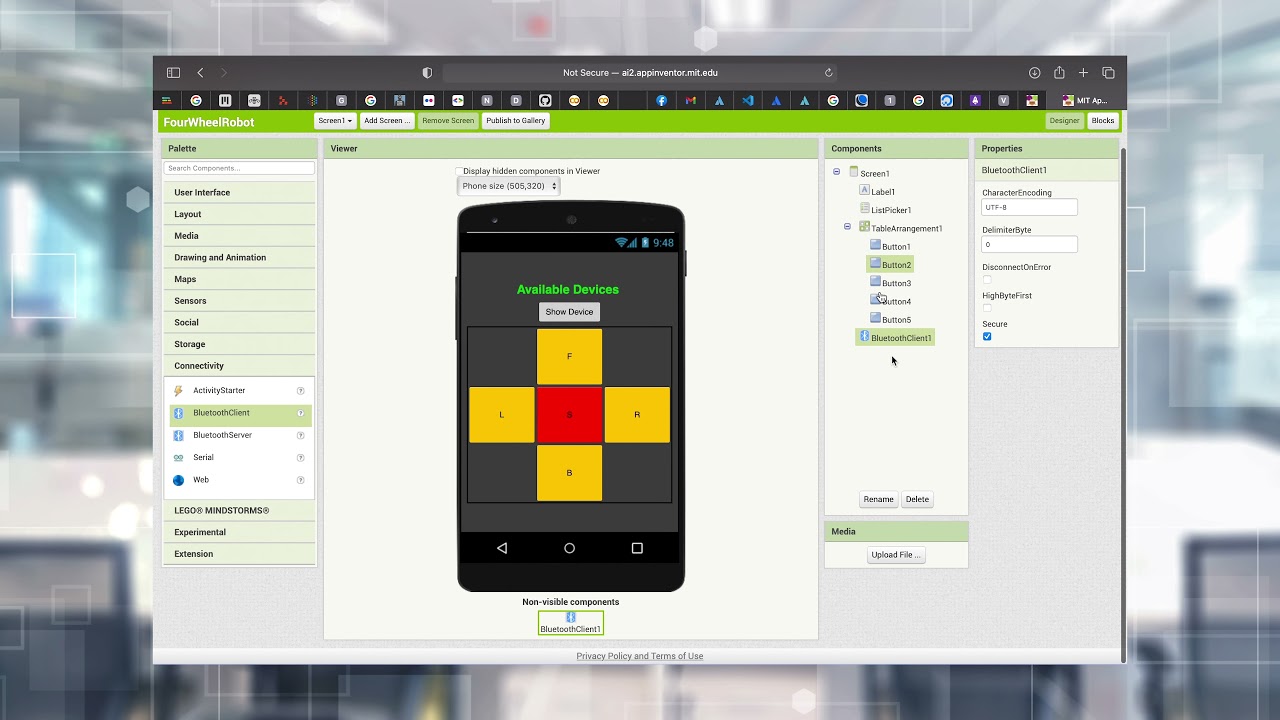Image resolution: width=1280 pixels, height=720 pixels.
Task: Open a new tab with the plus icon
Action: [x=1083, y=73]
